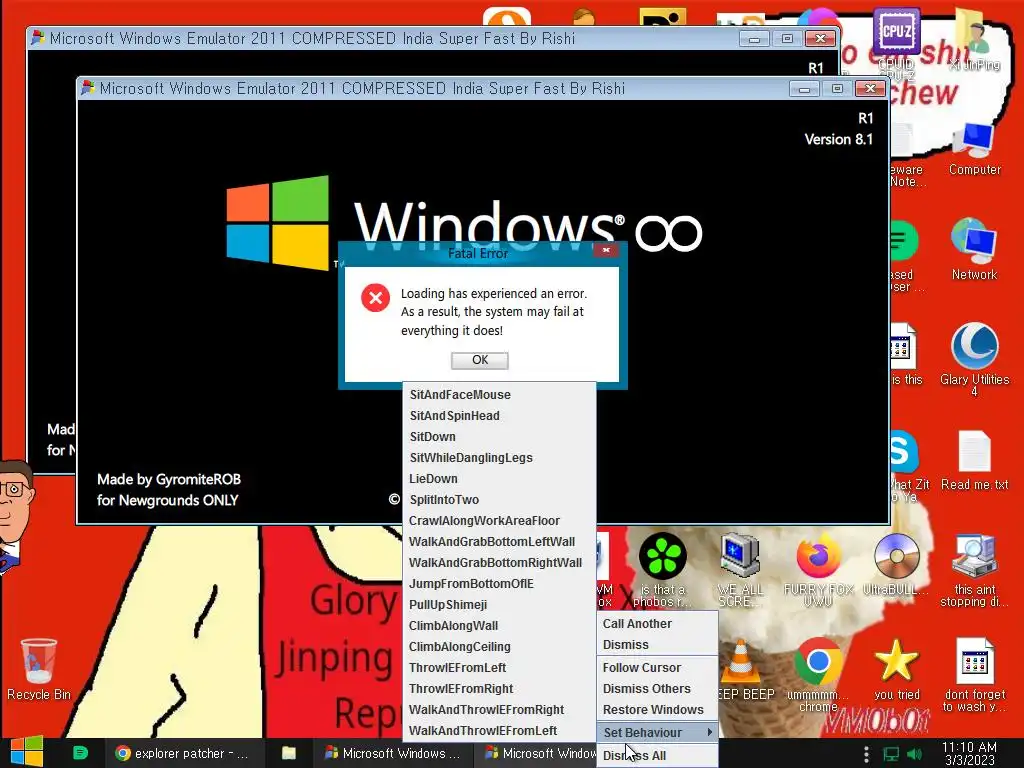Click Follow Cursor in the context menu
The height and width of the screenshot is (768, 1024).
pos(657,667)
